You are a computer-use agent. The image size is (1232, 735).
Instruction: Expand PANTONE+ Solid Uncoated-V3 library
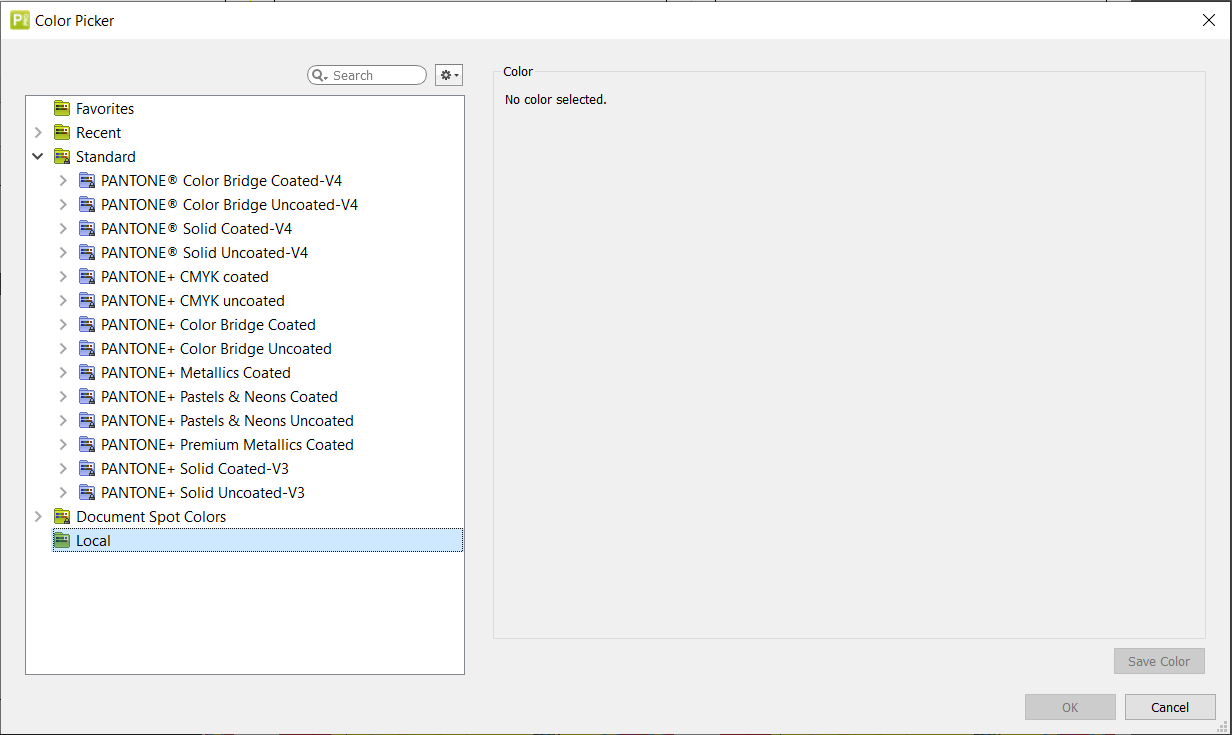click(63, 493)
